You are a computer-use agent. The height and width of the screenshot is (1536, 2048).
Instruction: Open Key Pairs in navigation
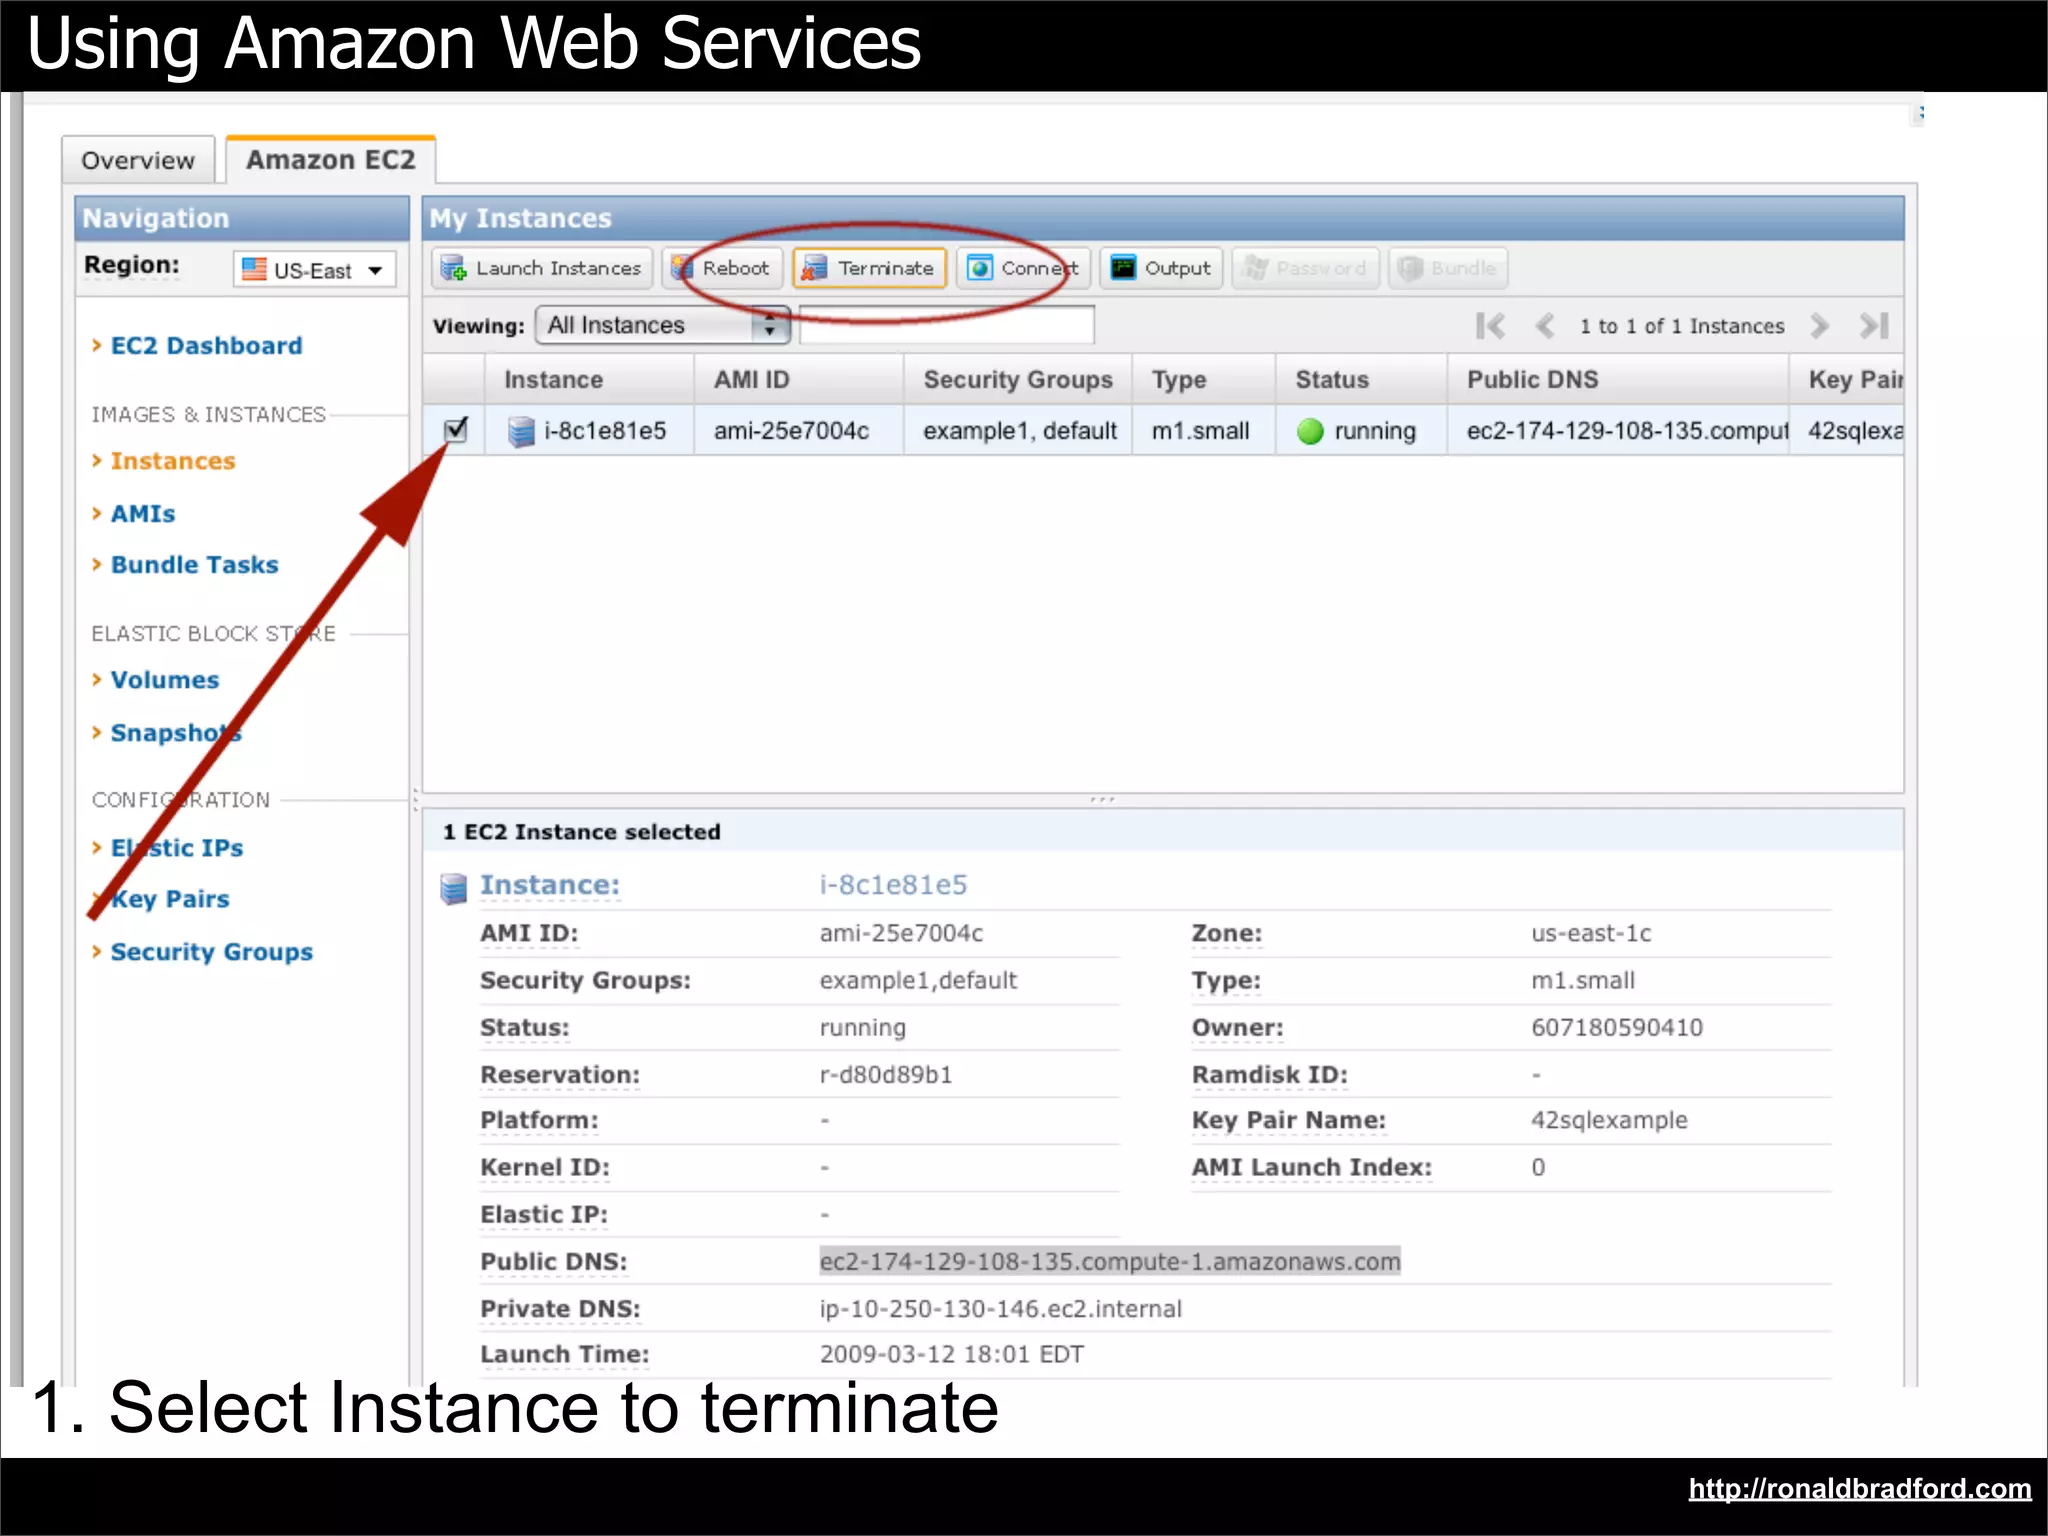(x=170, y=899)
